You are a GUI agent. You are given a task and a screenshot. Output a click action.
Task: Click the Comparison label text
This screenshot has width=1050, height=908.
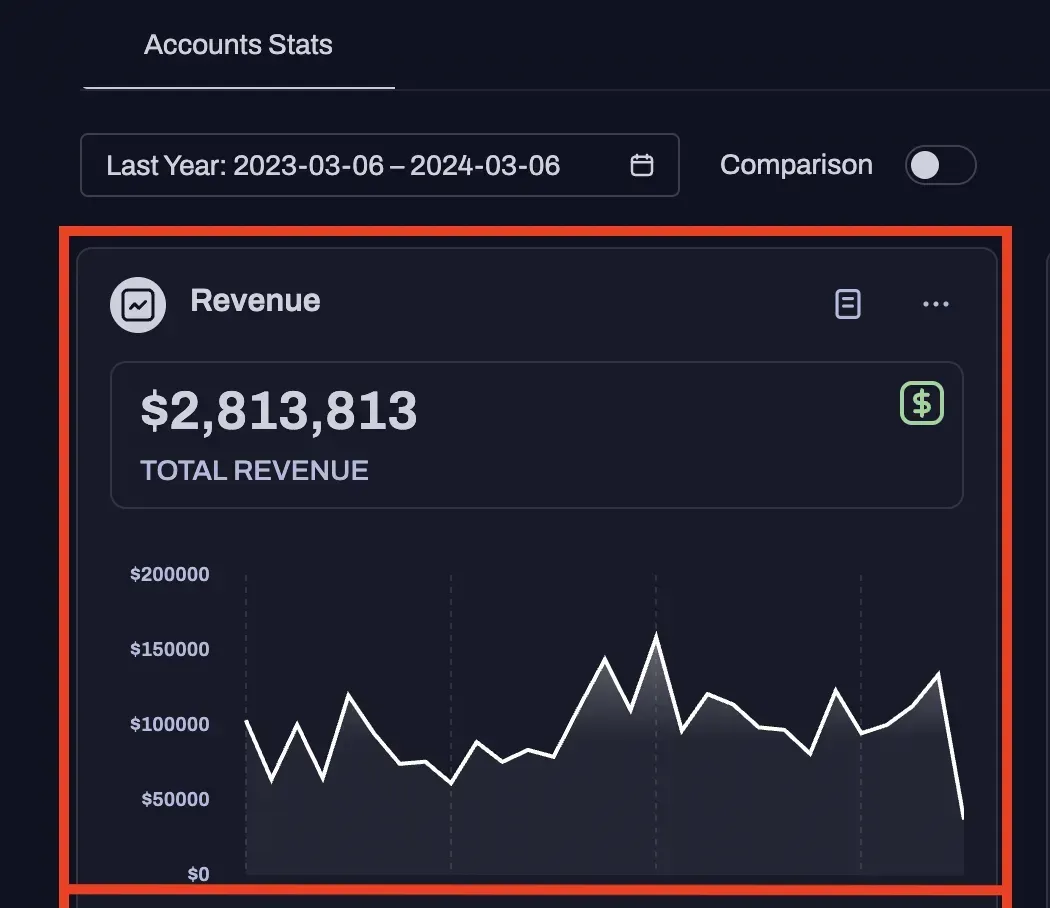[x=796, y=165]
